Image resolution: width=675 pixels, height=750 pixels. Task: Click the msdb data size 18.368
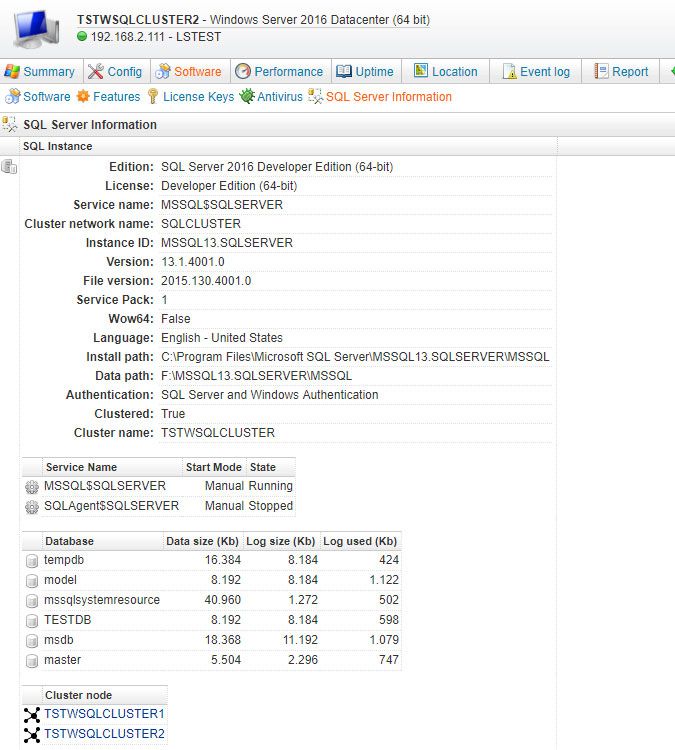point(223,640)
